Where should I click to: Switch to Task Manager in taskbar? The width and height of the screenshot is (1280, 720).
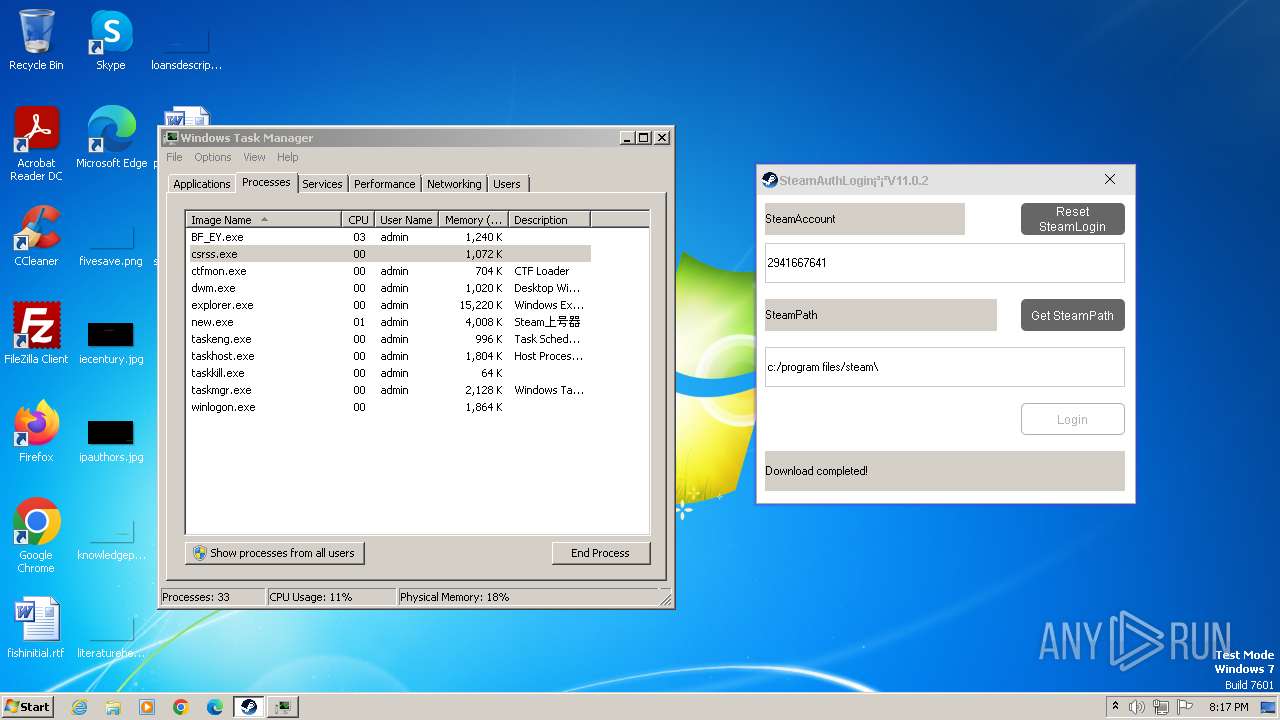click(x=283, y=707)
